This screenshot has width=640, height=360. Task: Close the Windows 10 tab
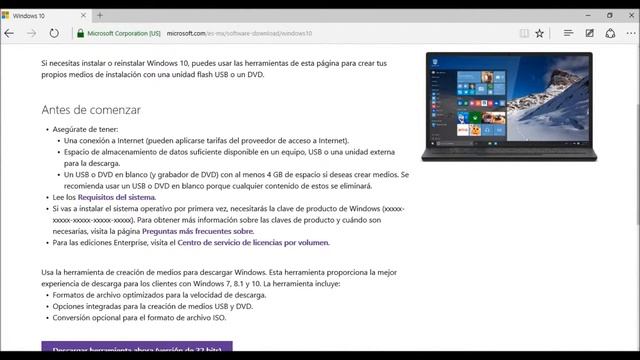[x=83, y=16]
